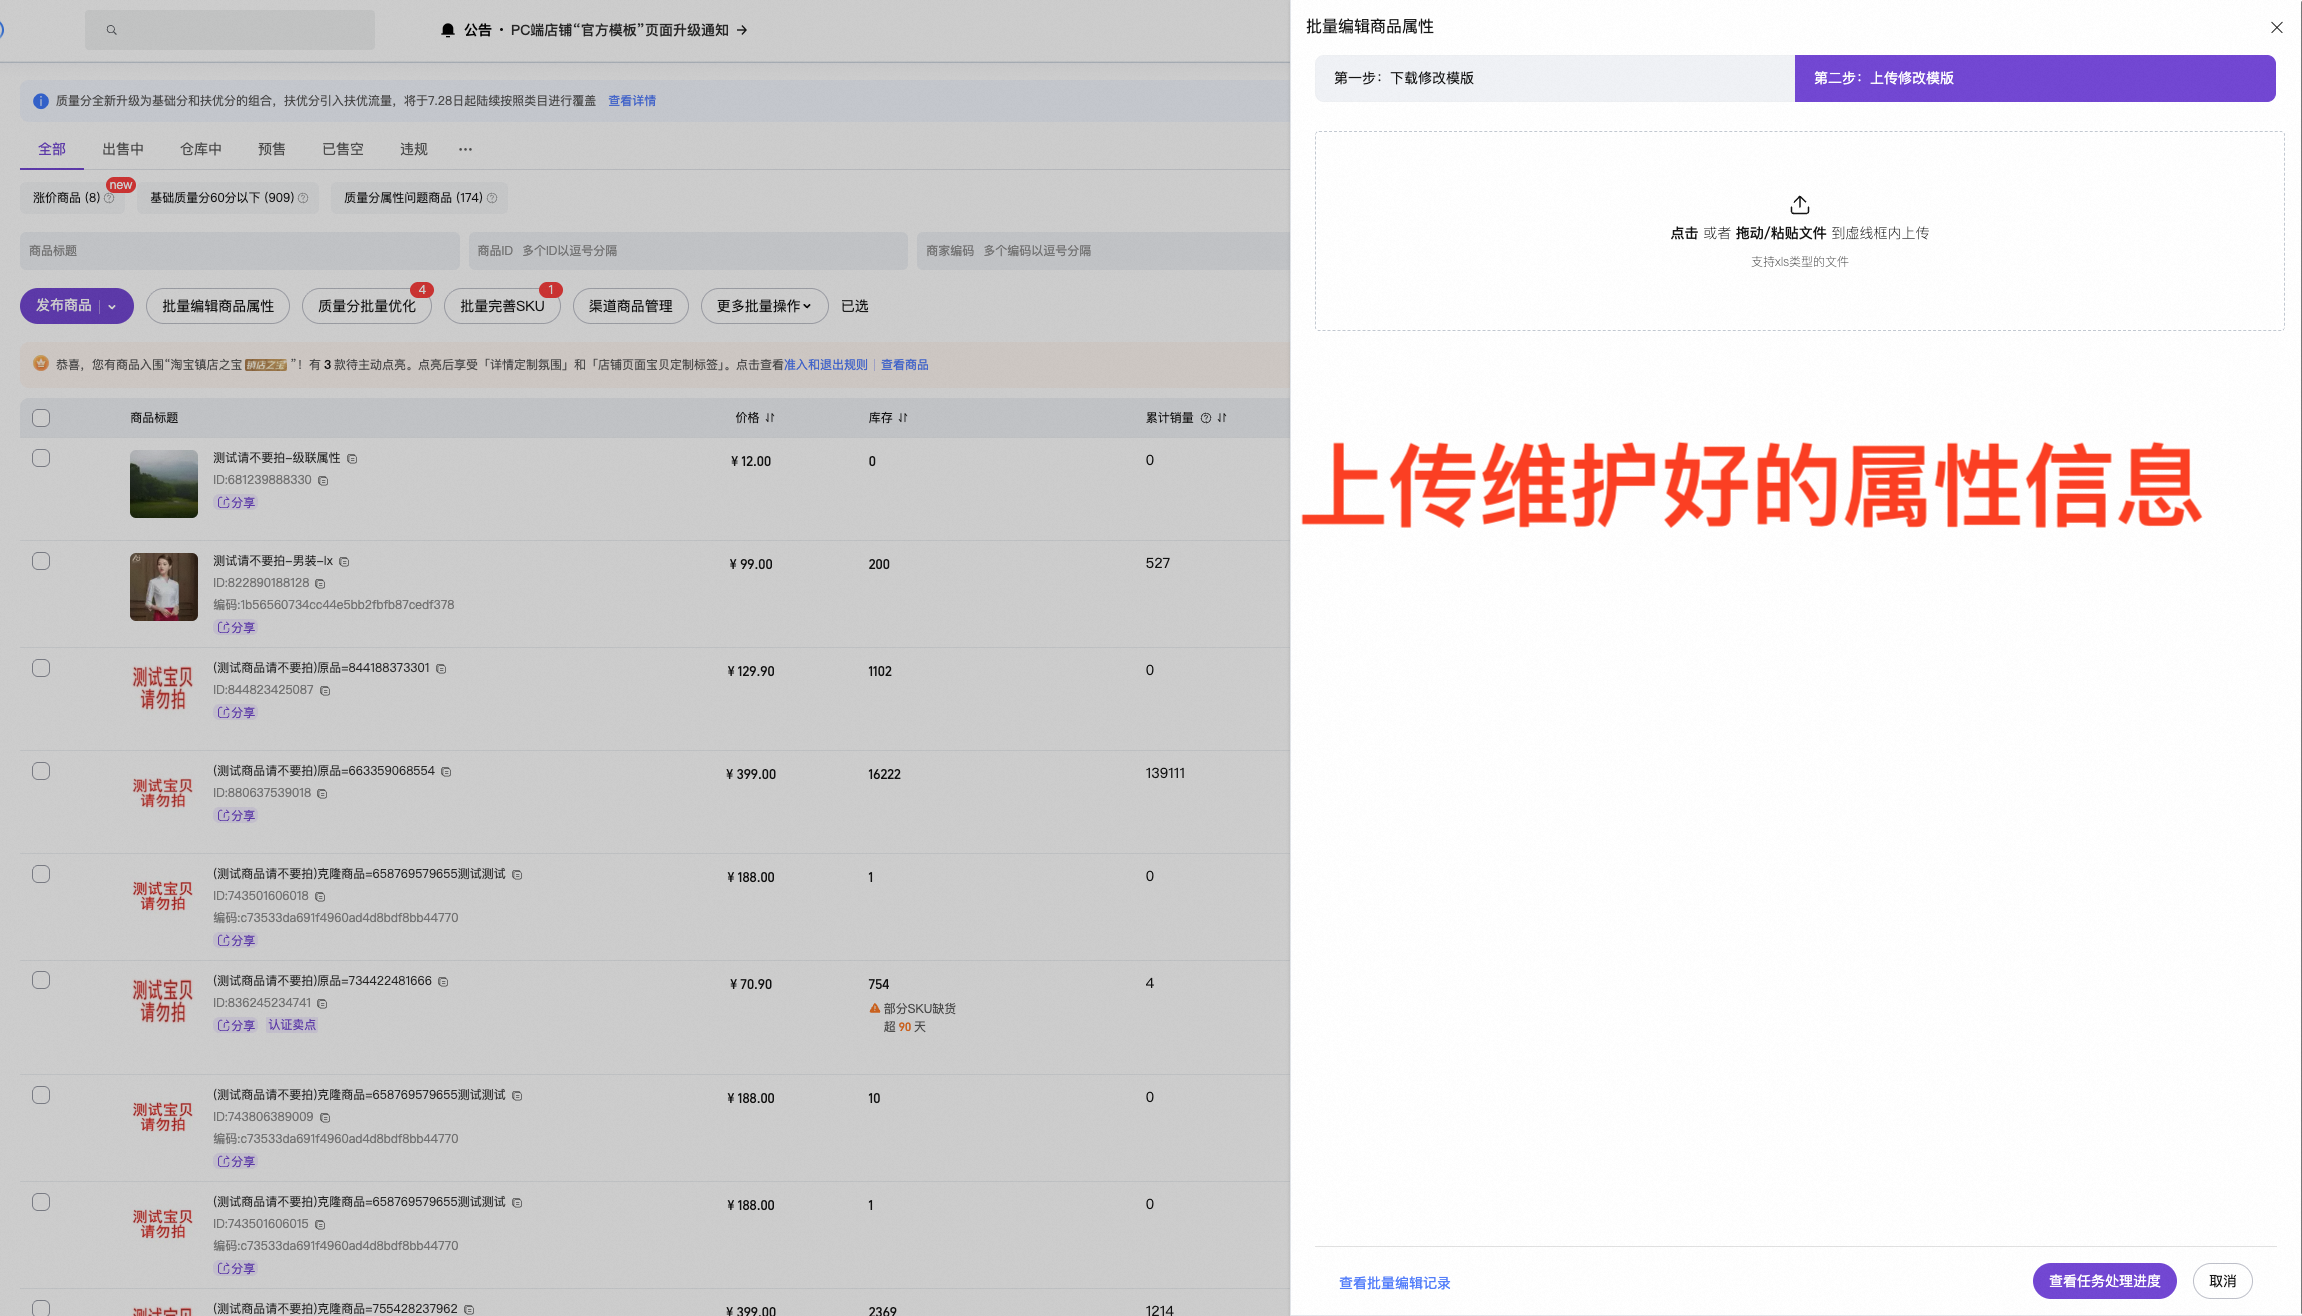Switch to the 全部 tab
The height and width of the screenshot is (1316, 2302).
pyautogui.click(x=52, y=149)
